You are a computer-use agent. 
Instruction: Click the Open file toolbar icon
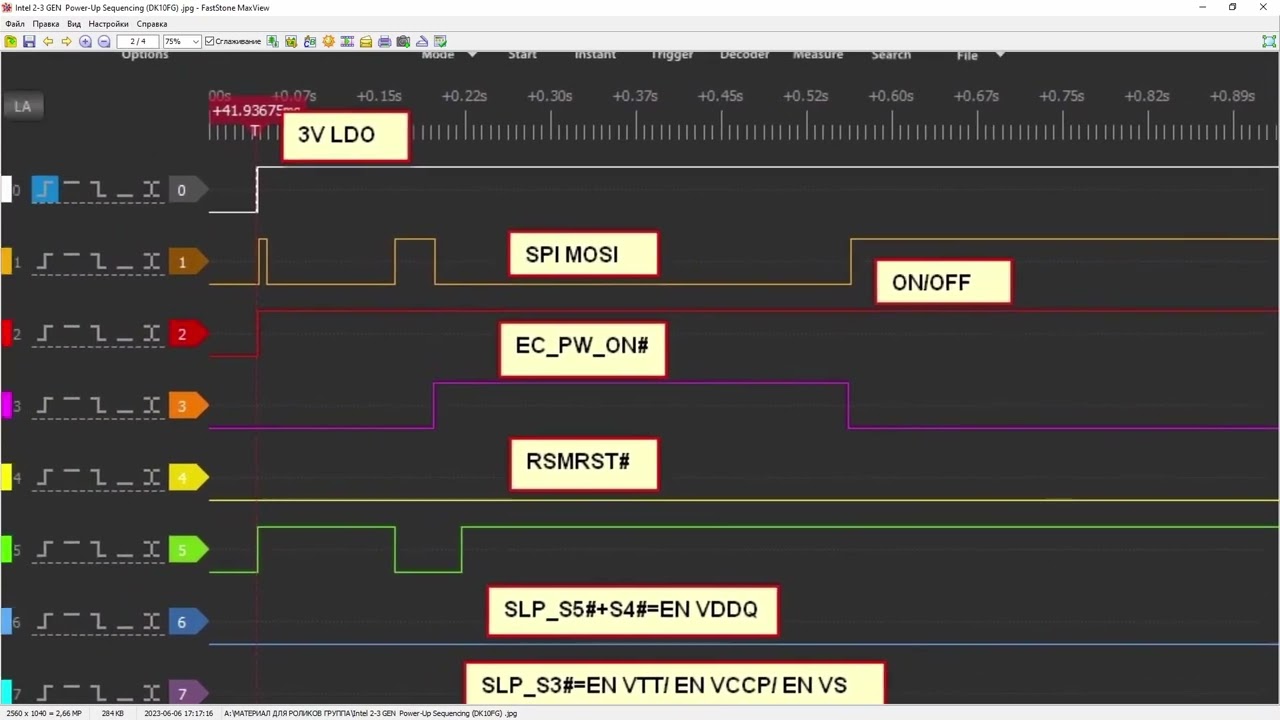11,41
